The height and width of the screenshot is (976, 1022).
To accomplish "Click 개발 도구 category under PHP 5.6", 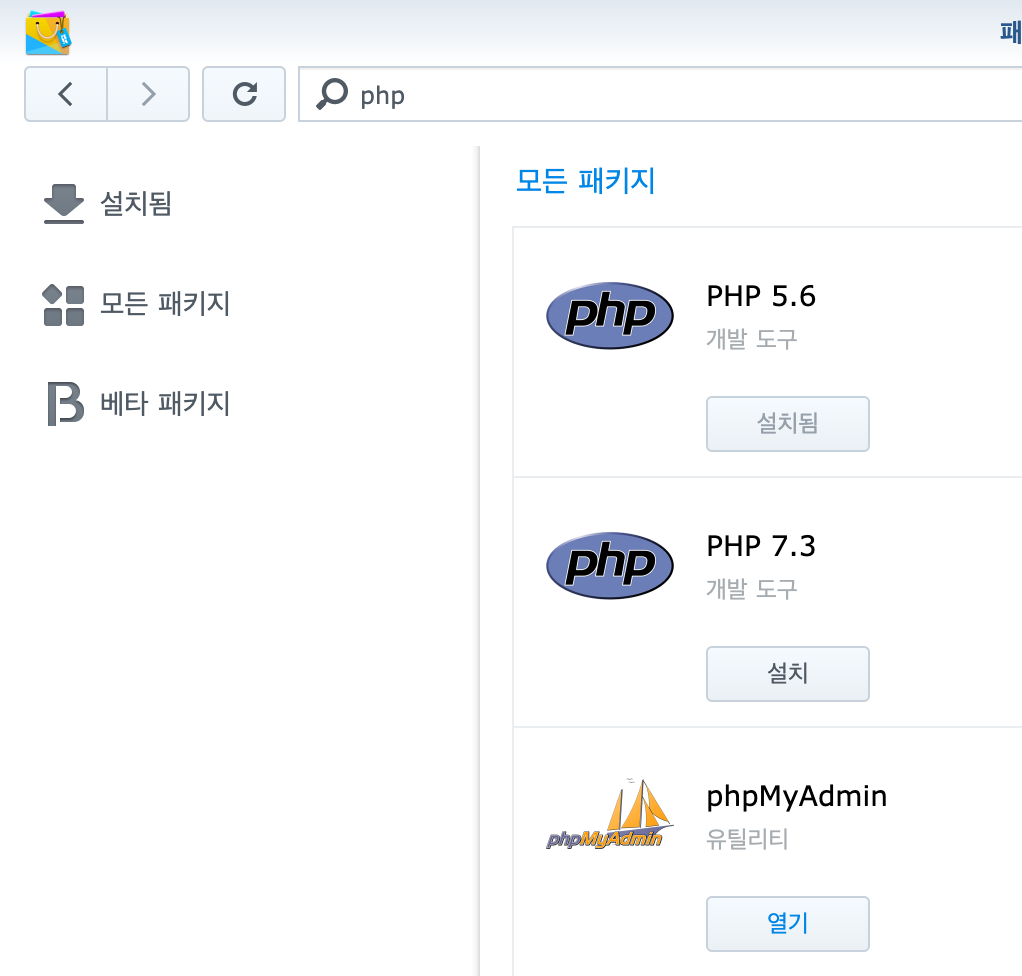I will click(752, 340).
